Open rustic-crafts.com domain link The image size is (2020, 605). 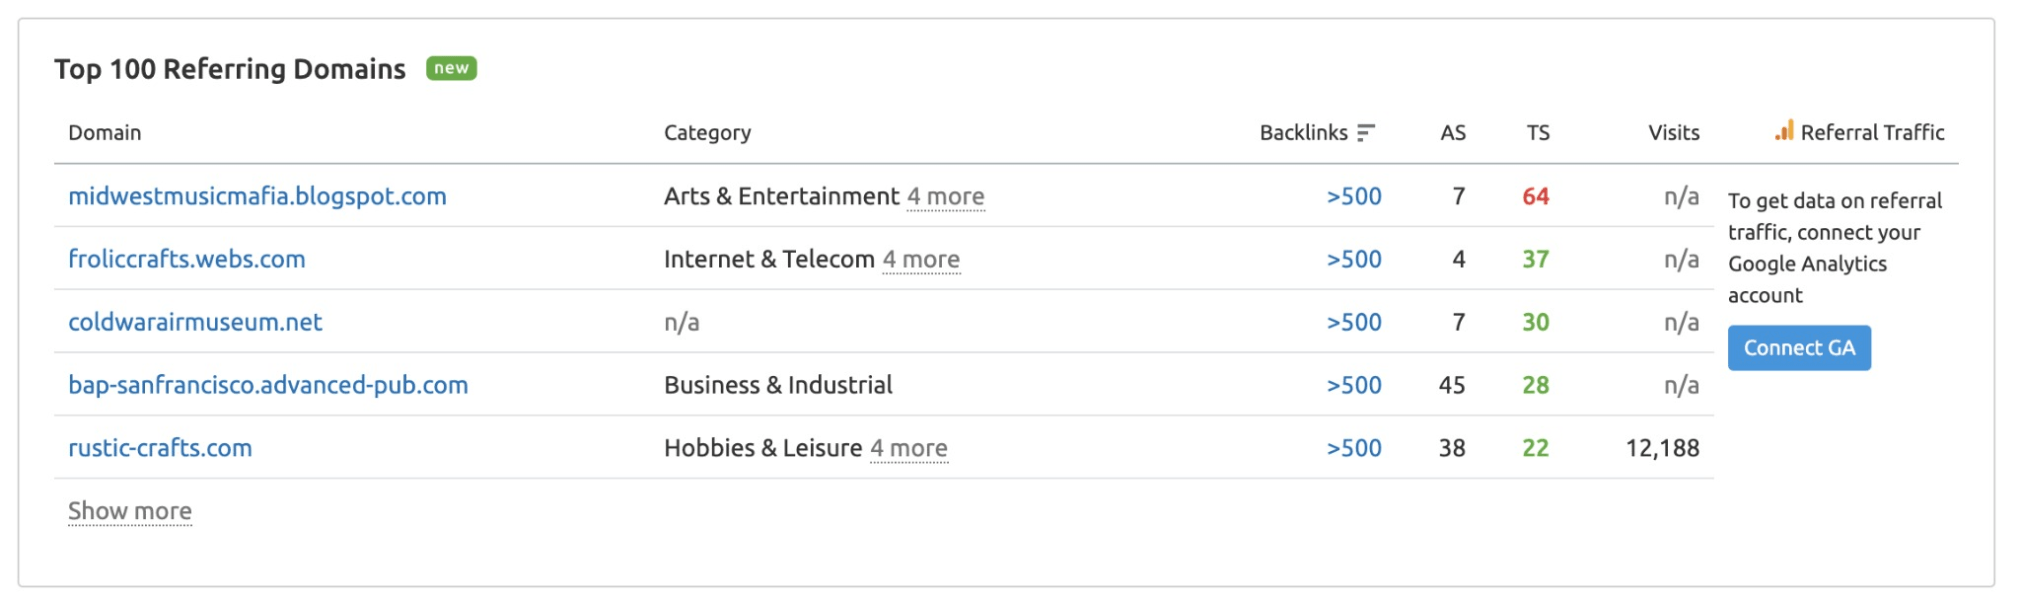pos(160,448)
